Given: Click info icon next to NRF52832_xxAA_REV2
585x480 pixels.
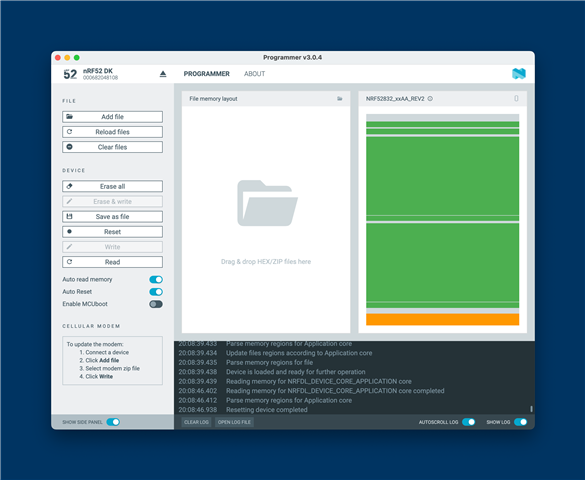Looking at the screenshot, I should click(430, 99).
